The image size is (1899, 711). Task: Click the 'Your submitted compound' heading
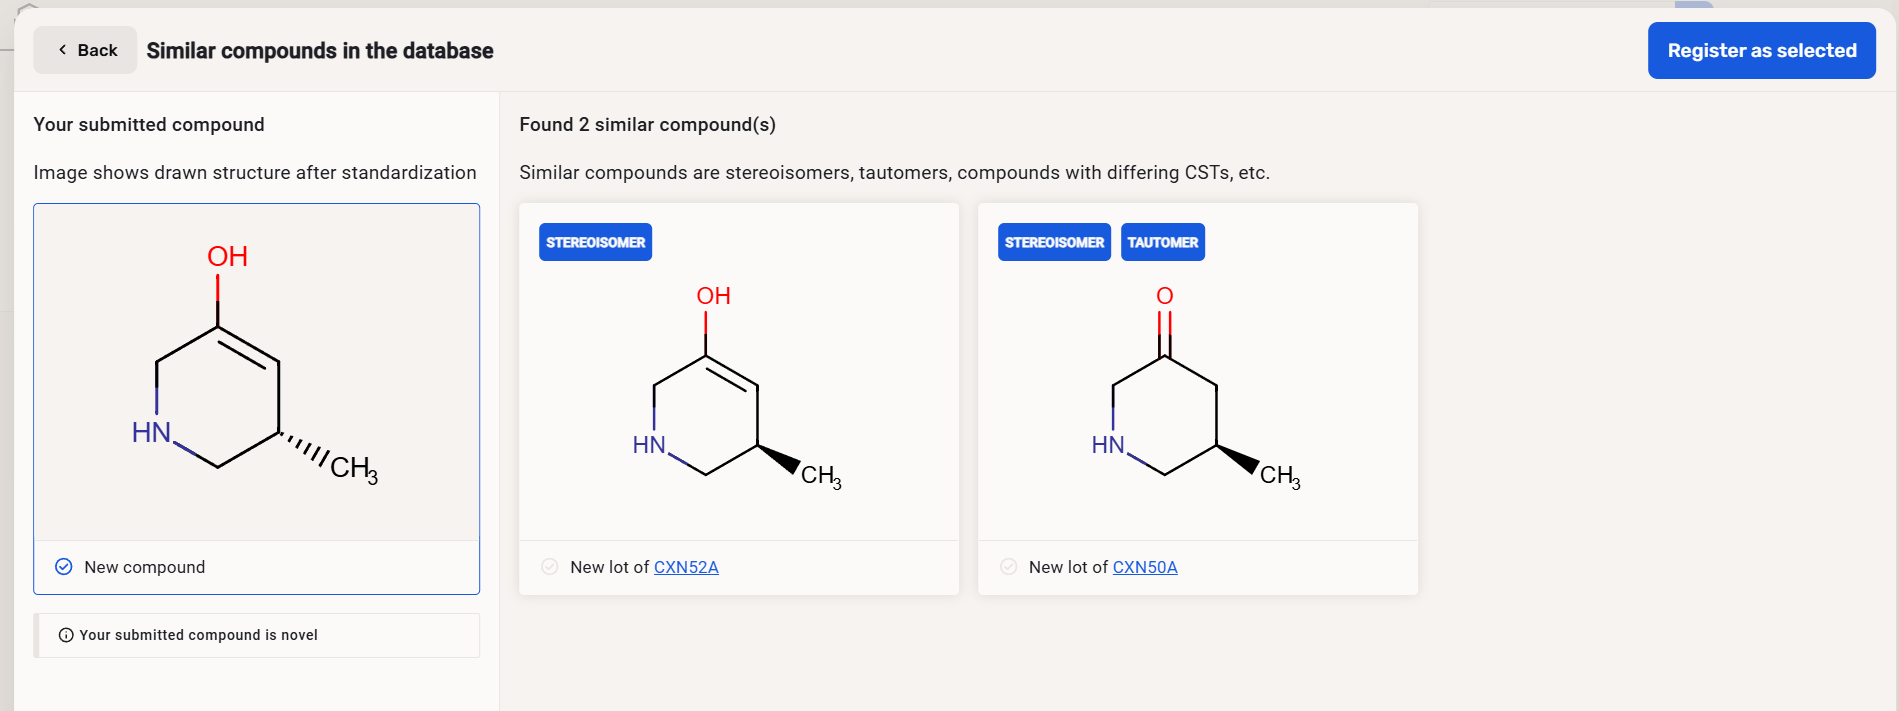149,124
